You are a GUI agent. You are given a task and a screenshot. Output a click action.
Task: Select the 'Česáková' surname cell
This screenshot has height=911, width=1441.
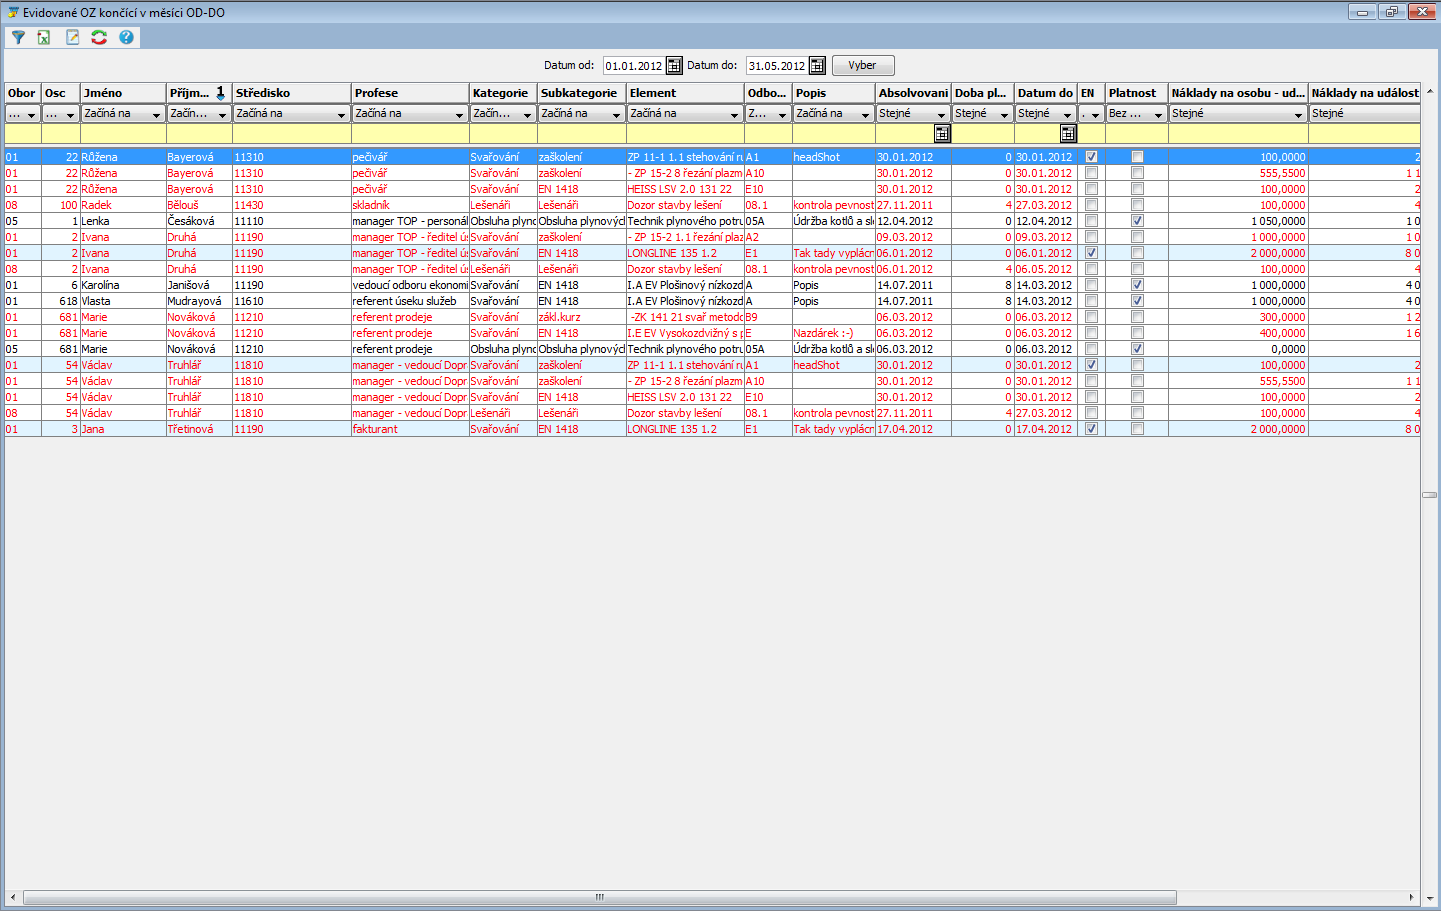tap(199, 221)
